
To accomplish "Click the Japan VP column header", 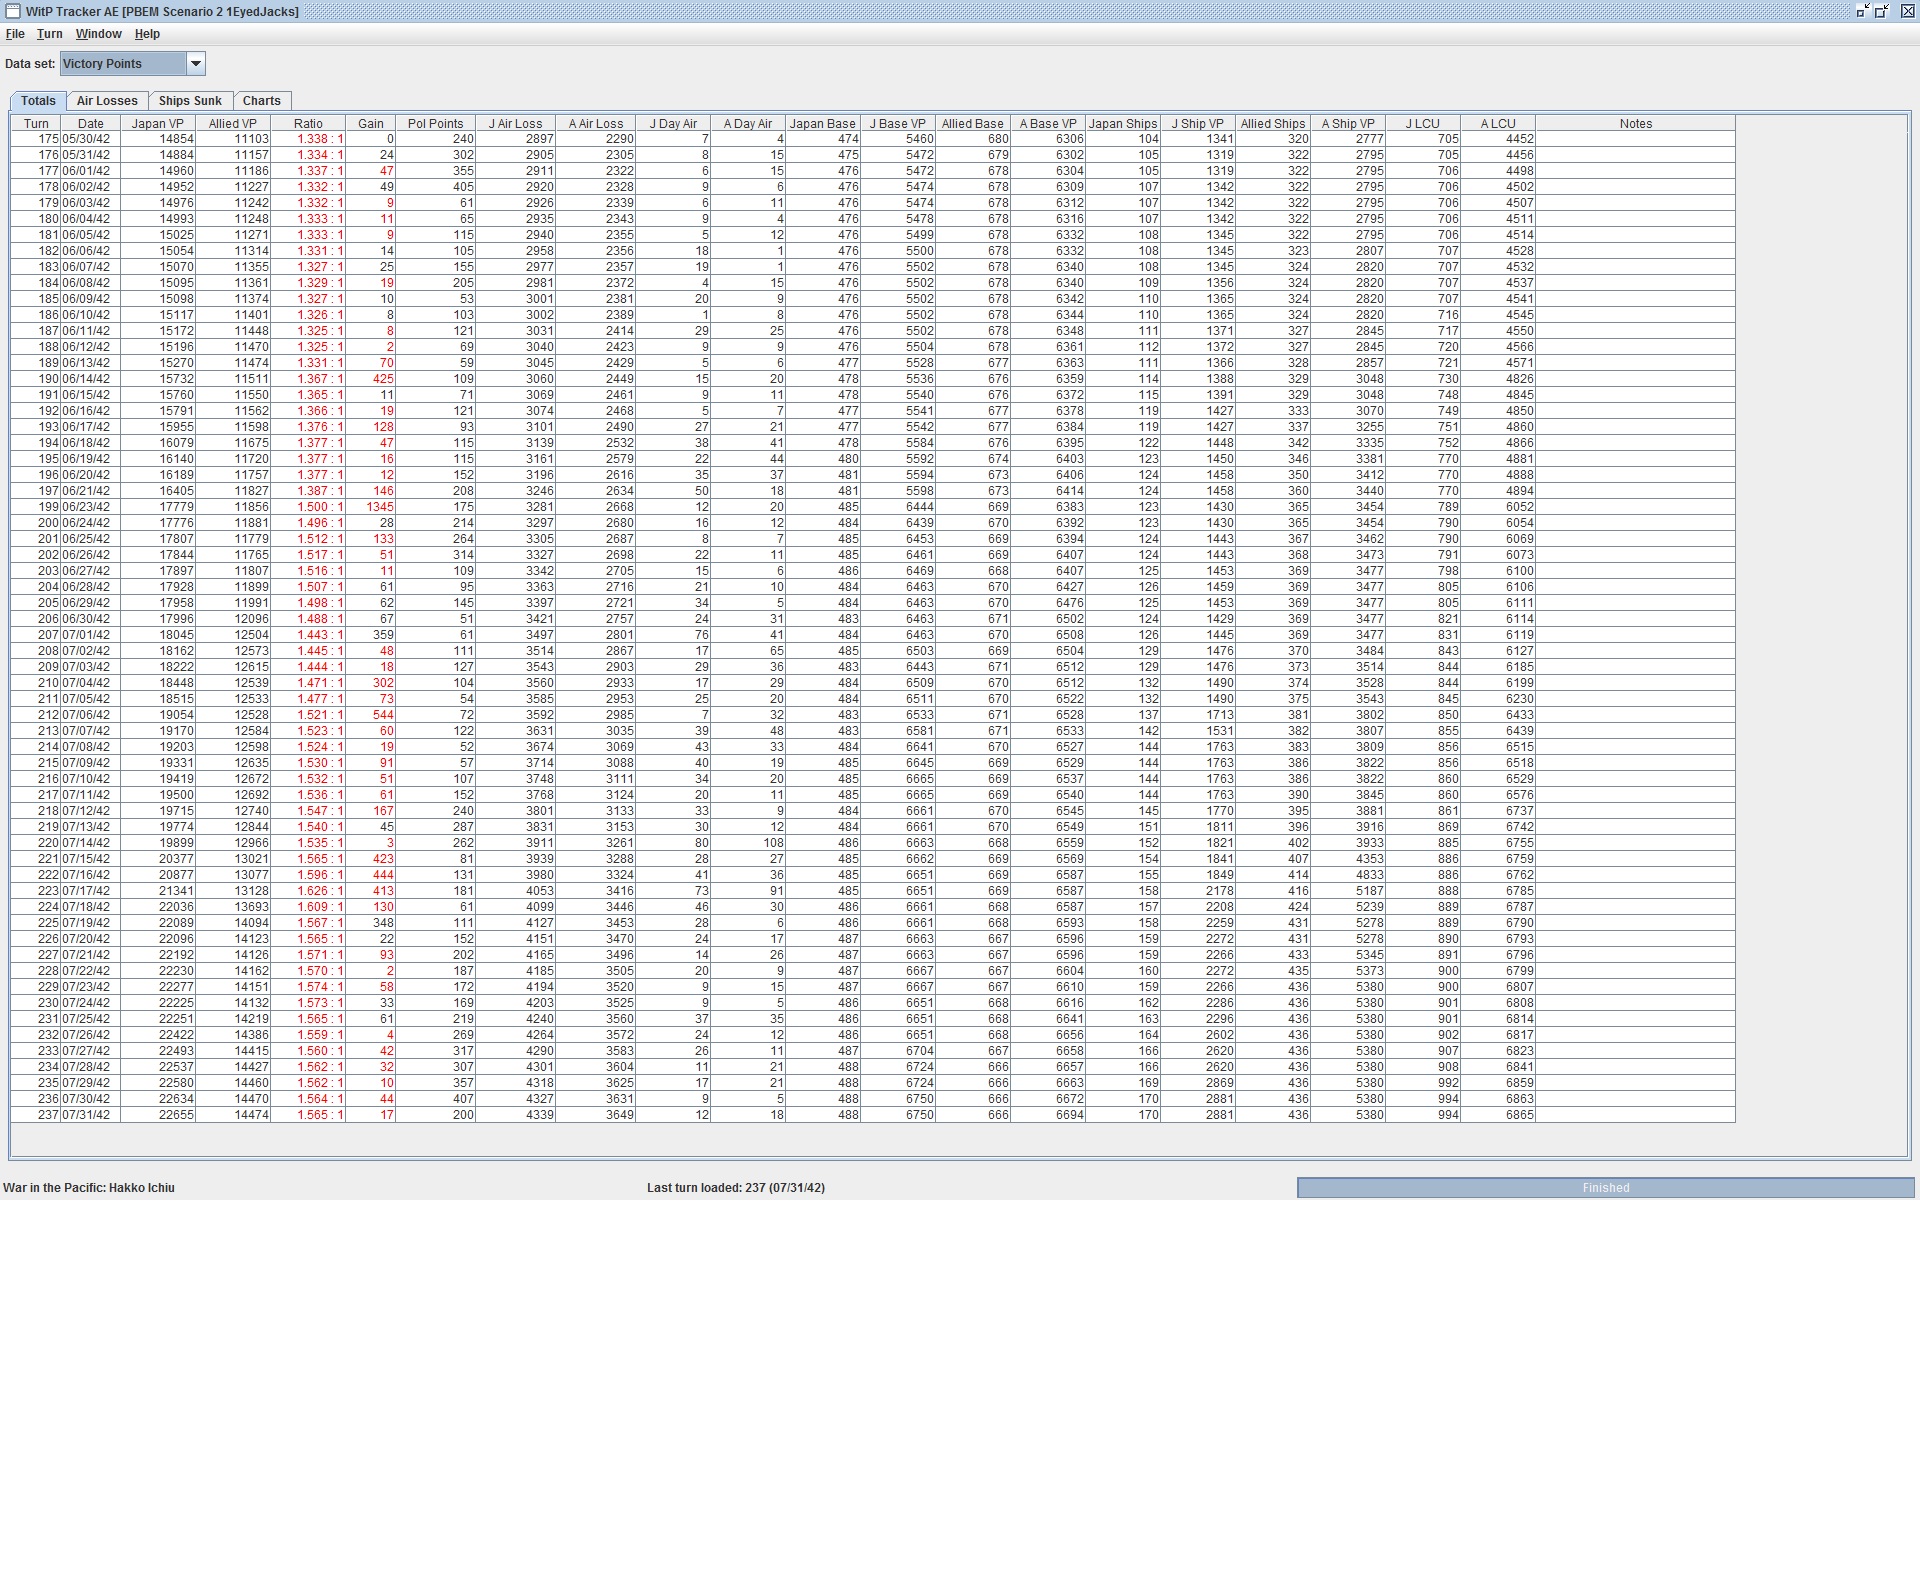I will tap(157, 124).
